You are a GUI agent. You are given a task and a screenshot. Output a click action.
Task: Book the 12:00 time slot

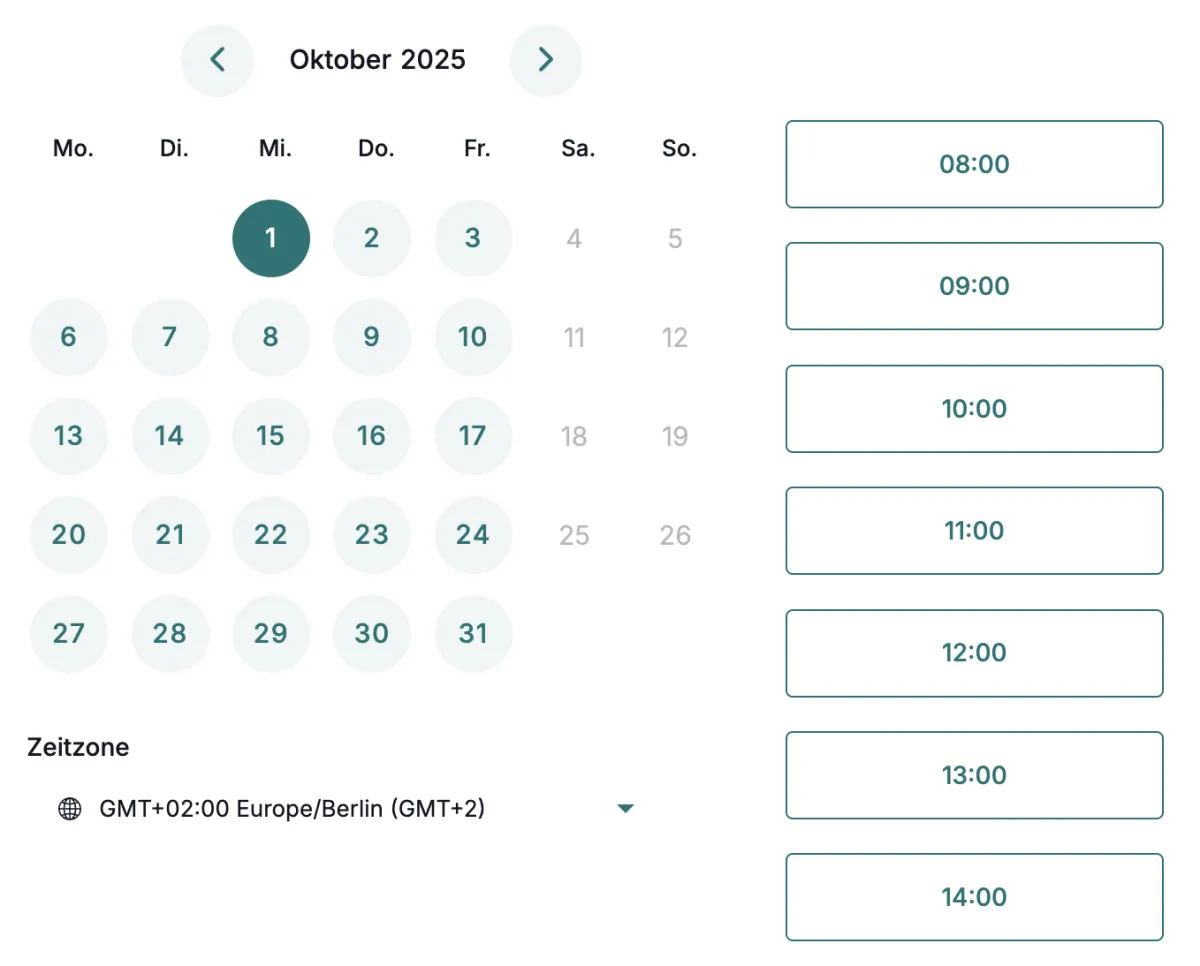point(974,653)
